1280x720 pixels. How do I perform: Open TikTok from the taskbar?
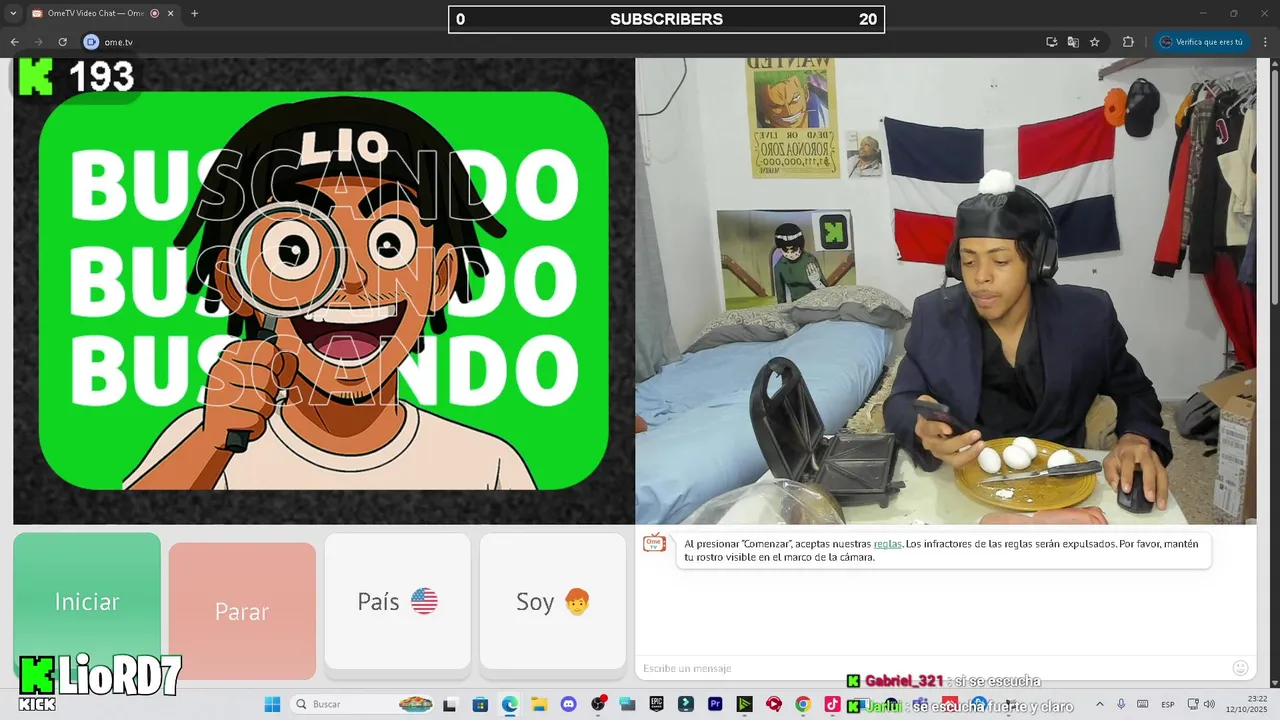coord(832,704)
